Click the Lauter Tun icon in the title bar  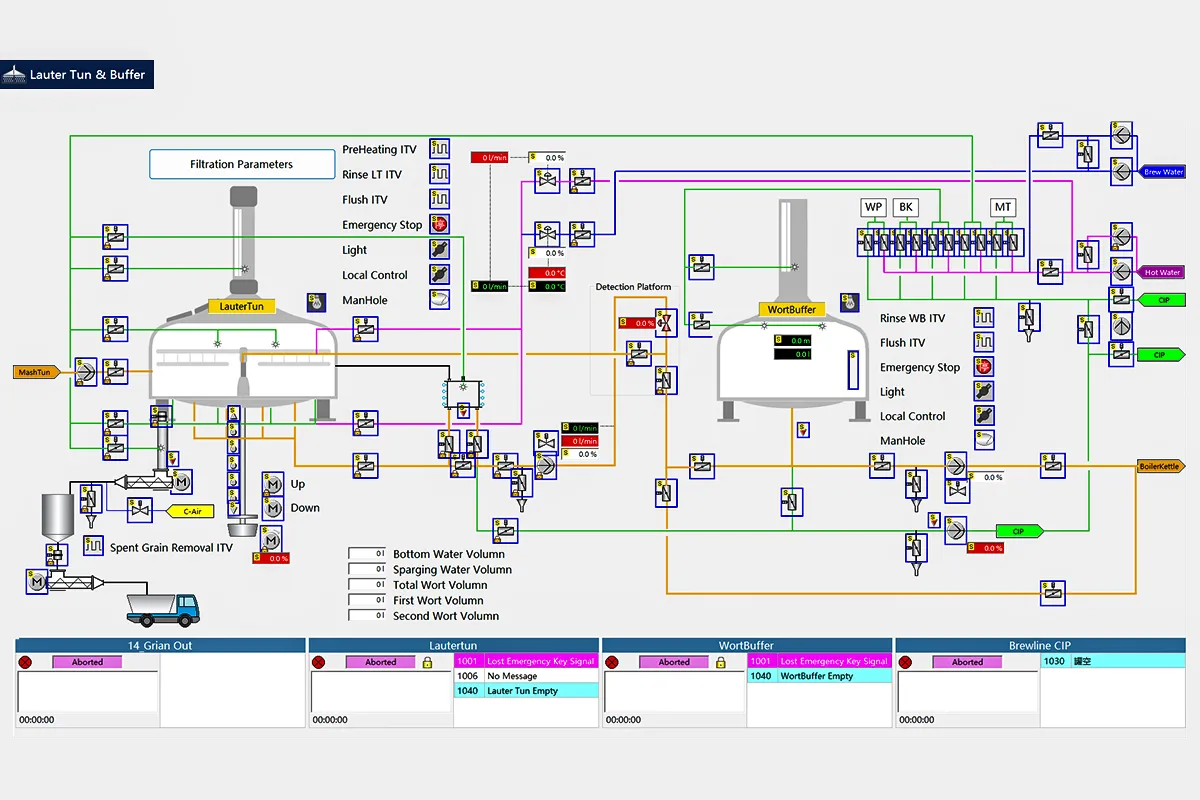[x=14, y=75]
